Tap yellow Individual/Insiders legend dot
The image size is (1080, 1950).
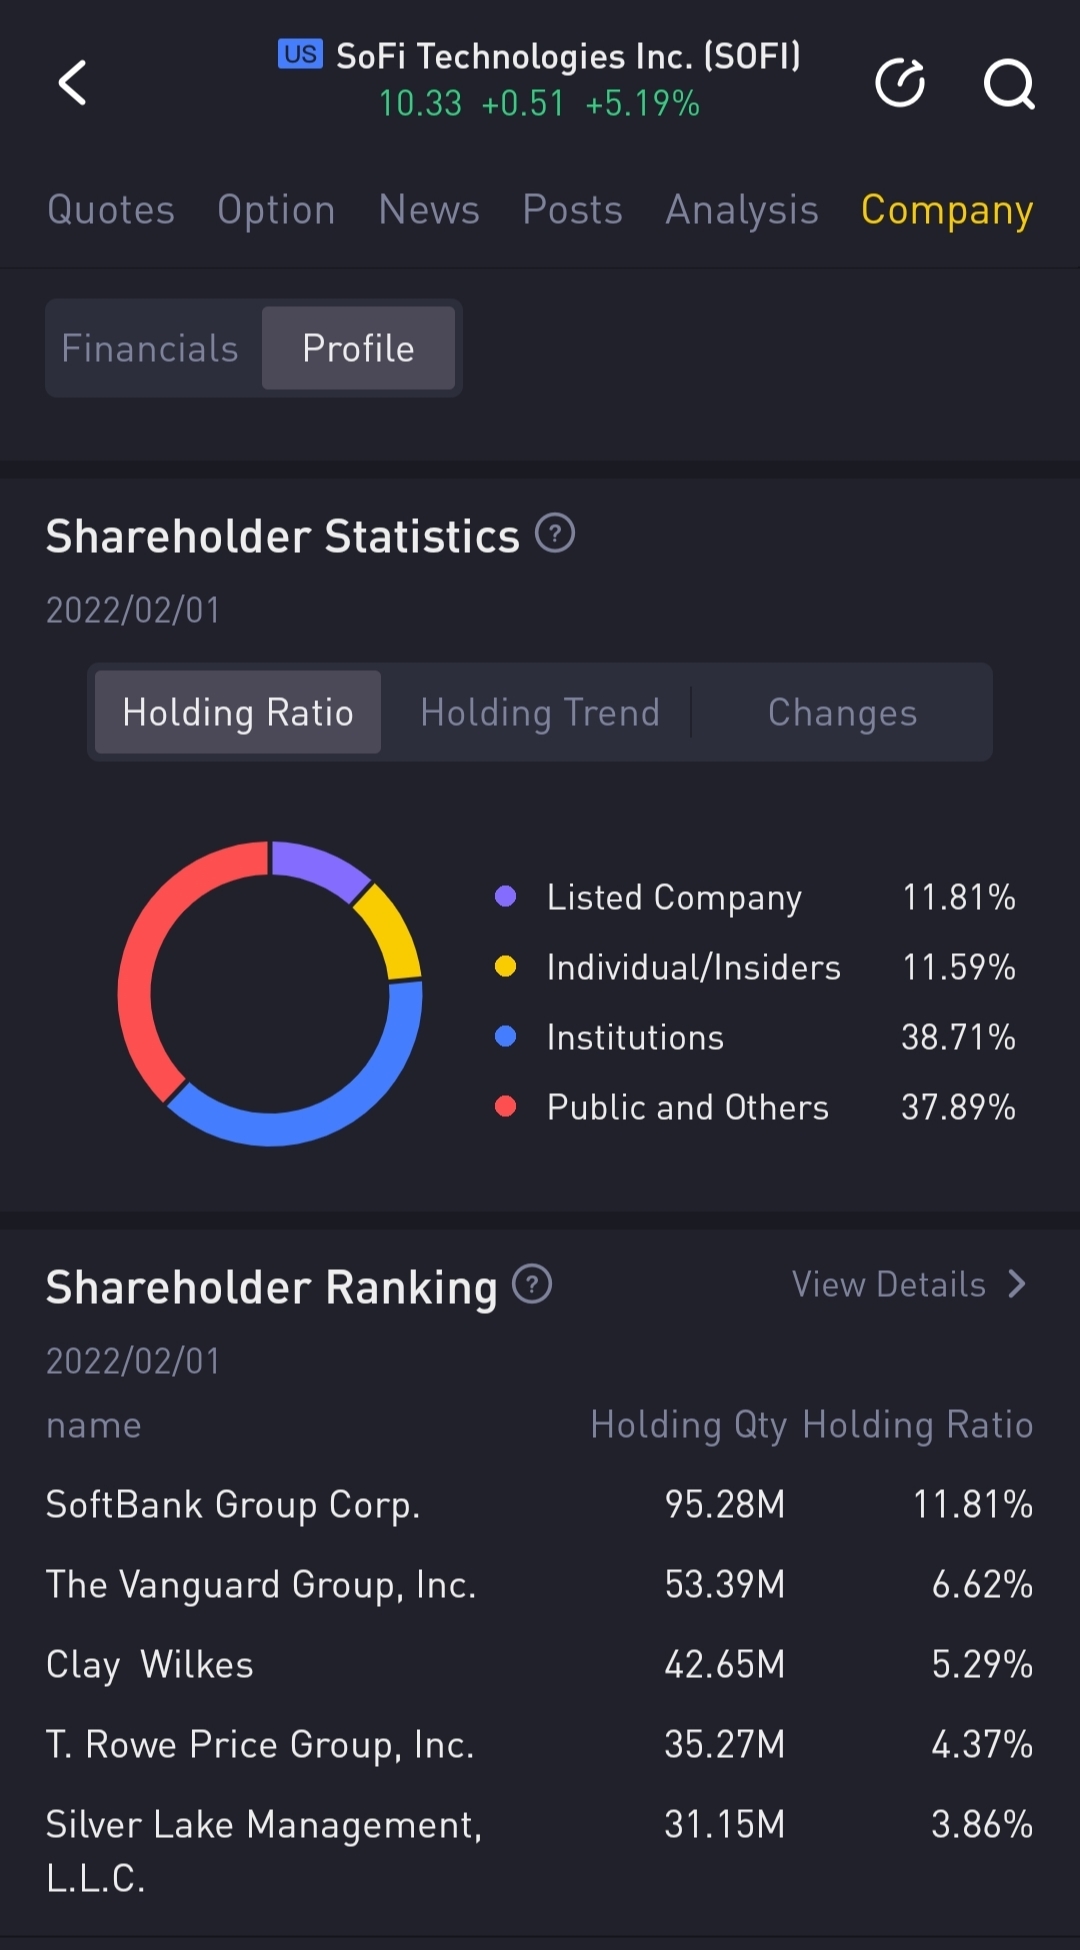[x=506, y=966]
